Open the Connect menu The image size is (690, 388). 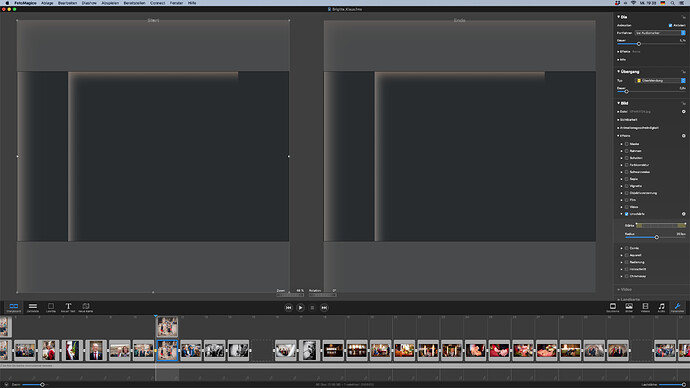pos(158,3)
